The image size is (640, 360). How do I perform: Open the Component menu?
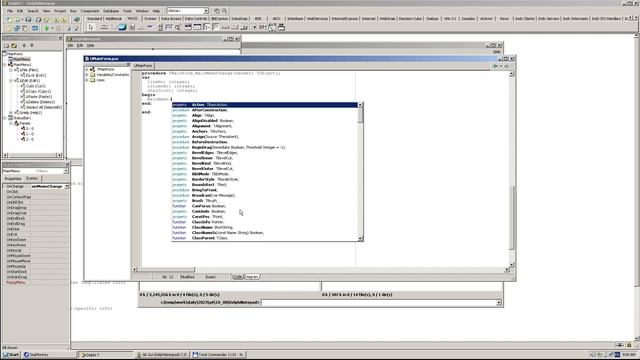click(x=89, y=11)
